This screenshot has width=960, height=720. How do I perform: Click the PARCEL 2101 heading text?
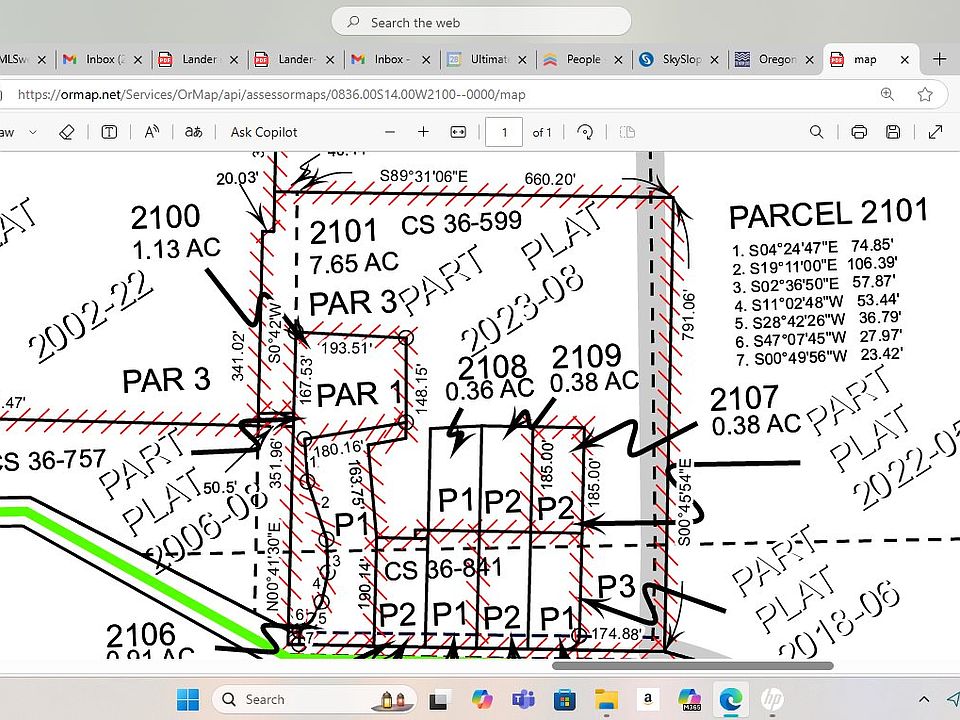[829, 214]
